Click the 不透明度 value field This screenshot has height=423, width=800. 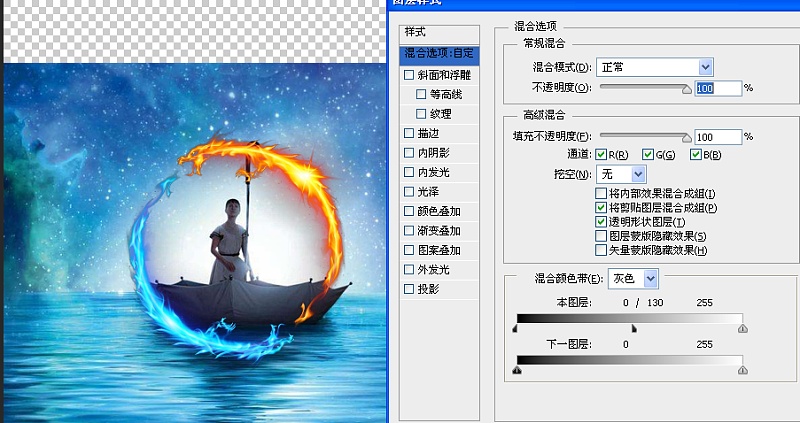click(x=718, y=88)
